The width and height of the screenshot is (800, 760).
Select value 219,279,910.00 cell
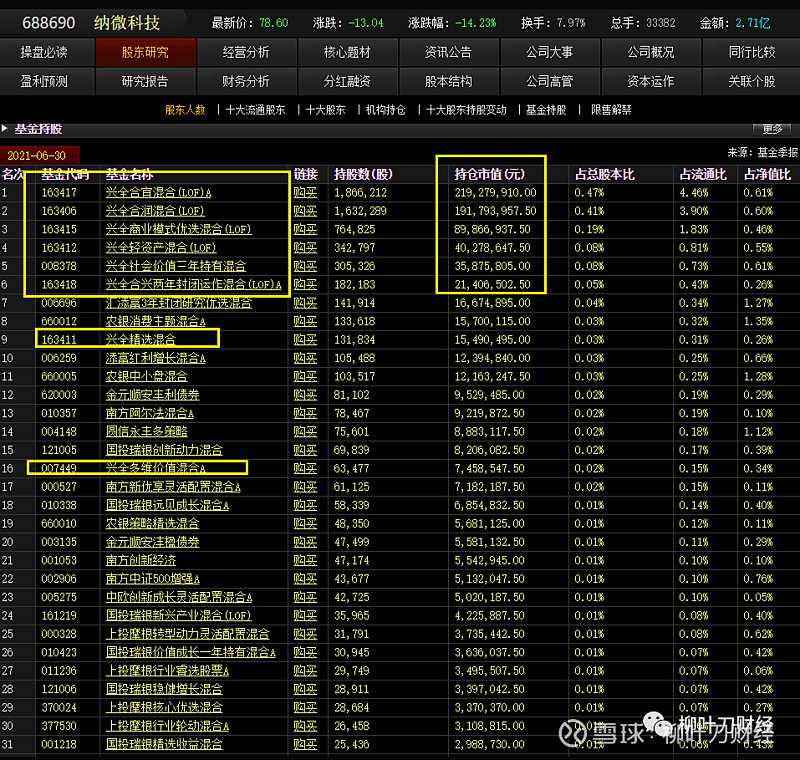(495, 193)
